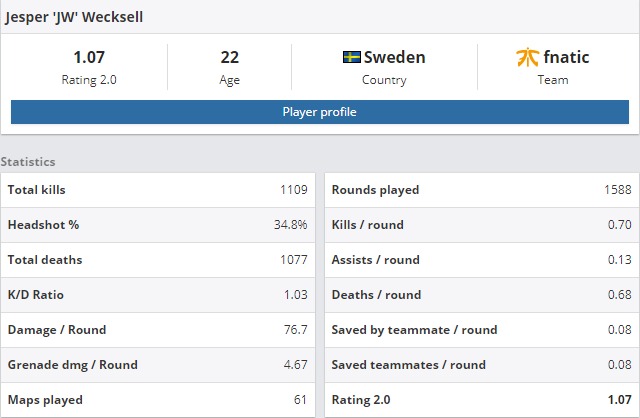Open the Player profile button

[x=320, y=112]
